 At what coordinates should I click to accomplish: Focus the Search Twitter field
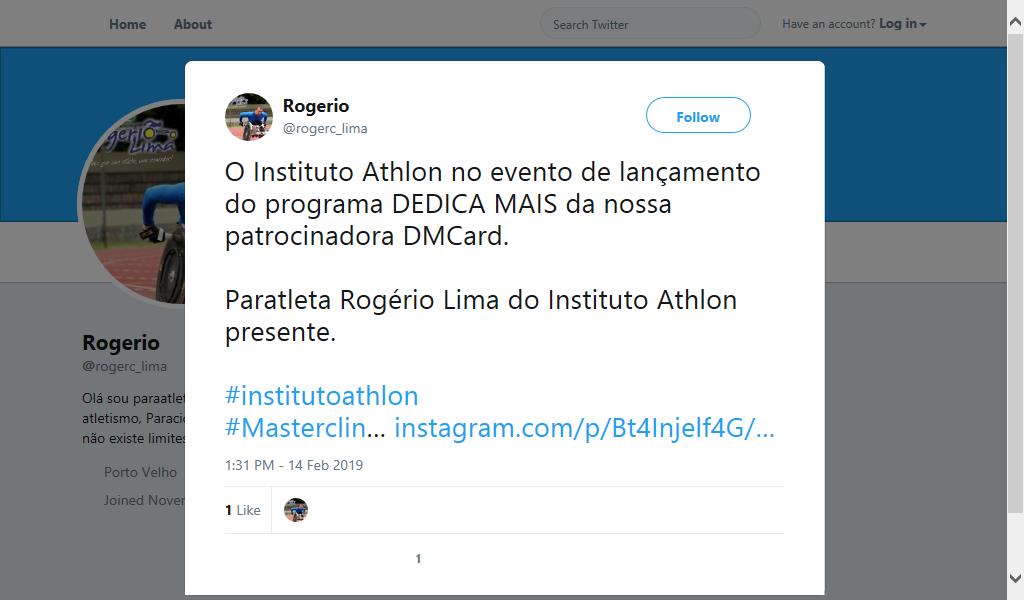coord(650,24)
